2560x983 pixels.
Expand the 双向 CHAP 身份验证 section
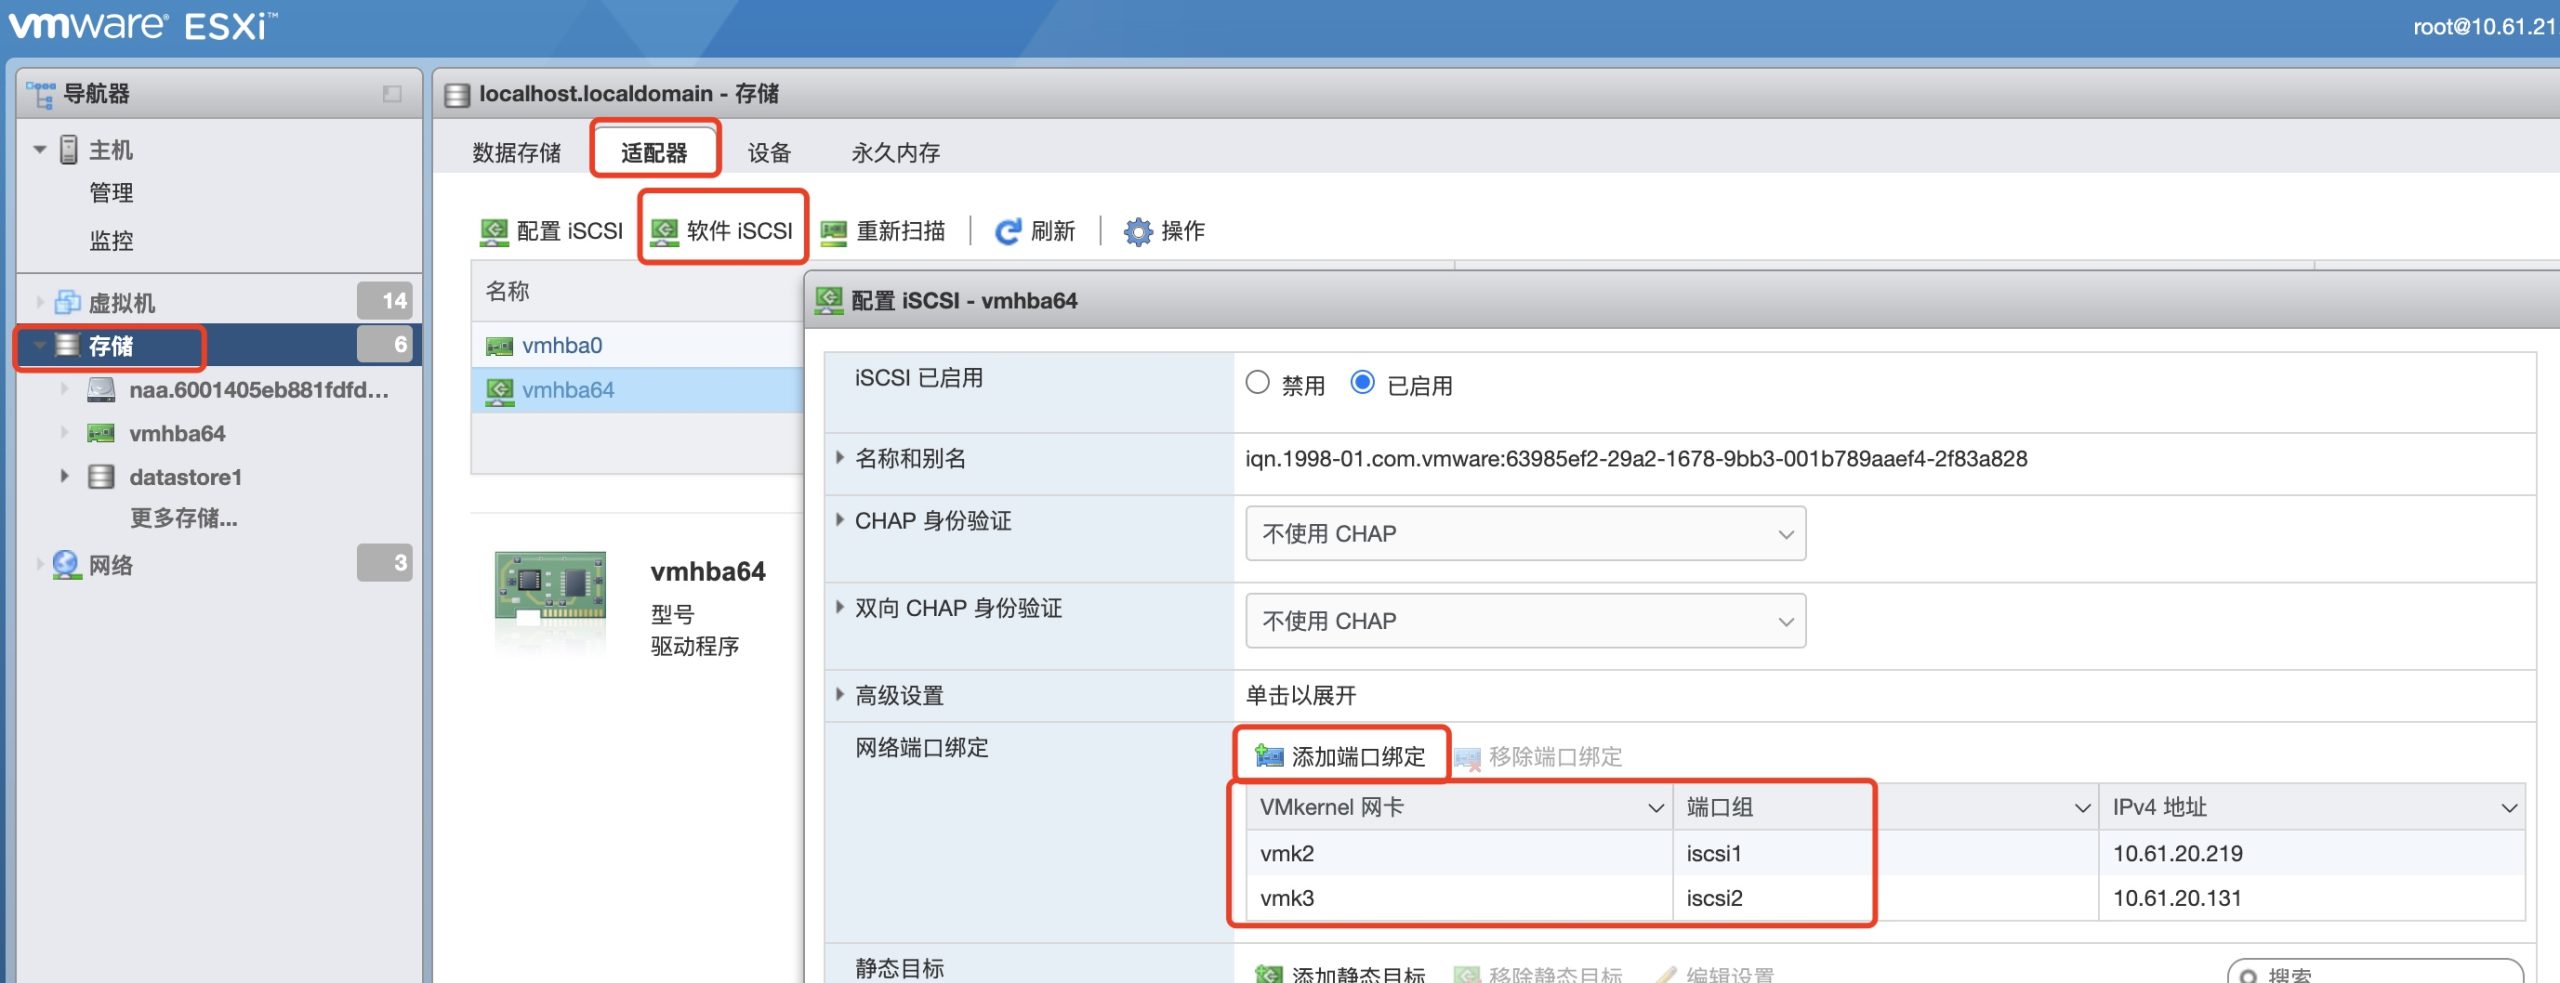pyautogui.click(x=840, y=607)
